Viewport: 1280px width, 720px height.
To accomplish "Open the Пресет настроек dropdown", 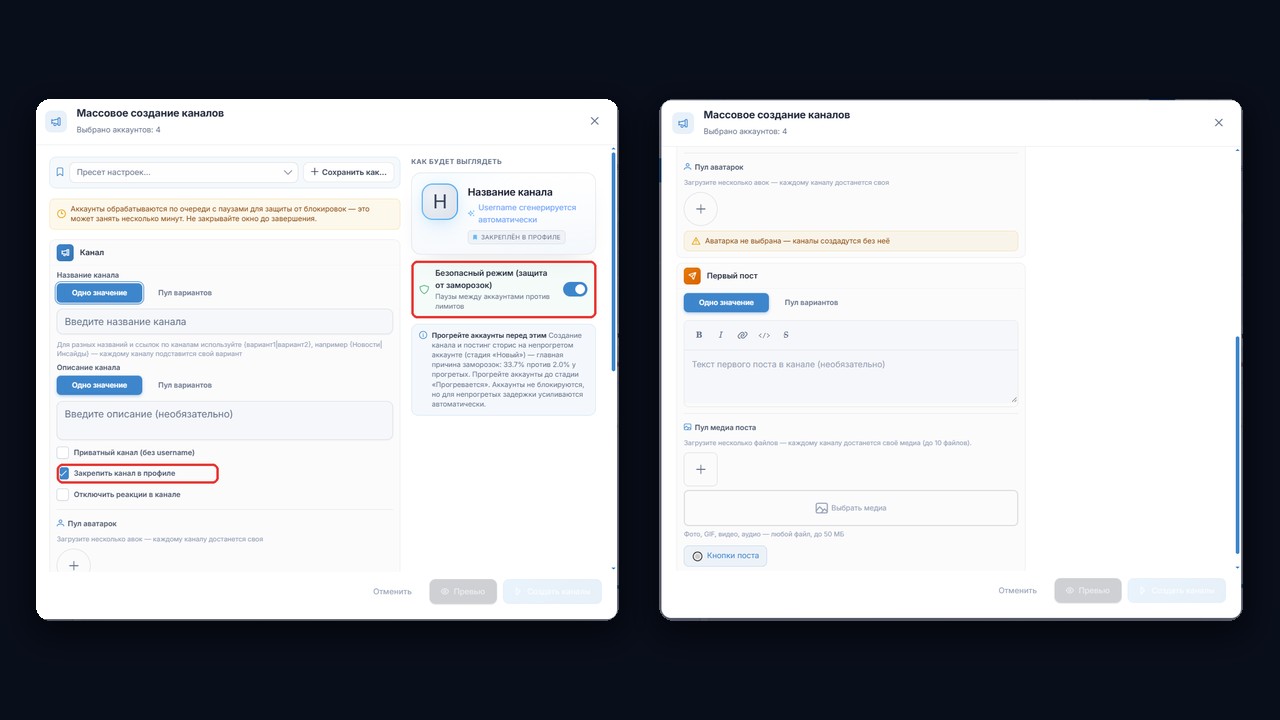I will (184, 172).
